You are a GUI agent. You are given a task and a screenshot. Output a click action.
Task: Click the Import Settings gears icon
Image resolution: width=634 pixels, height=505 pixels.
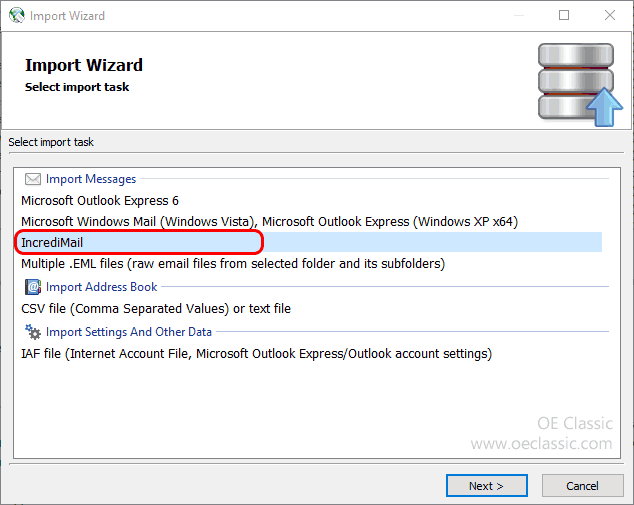coord(33,332)
